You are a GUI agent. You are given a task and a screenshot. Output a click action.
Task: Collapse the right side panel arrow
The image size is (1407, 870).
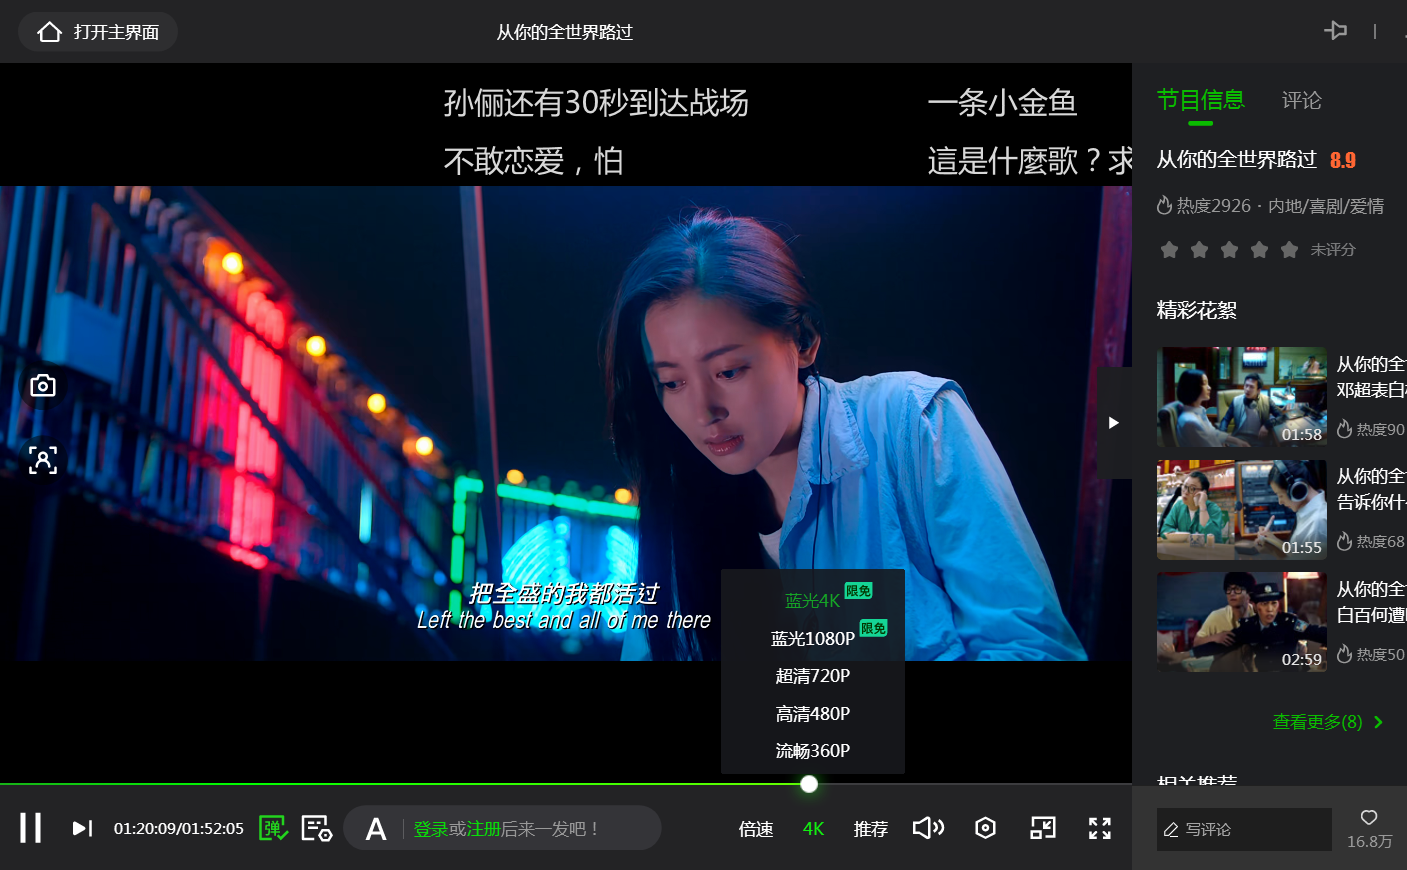pos(1114,423)
